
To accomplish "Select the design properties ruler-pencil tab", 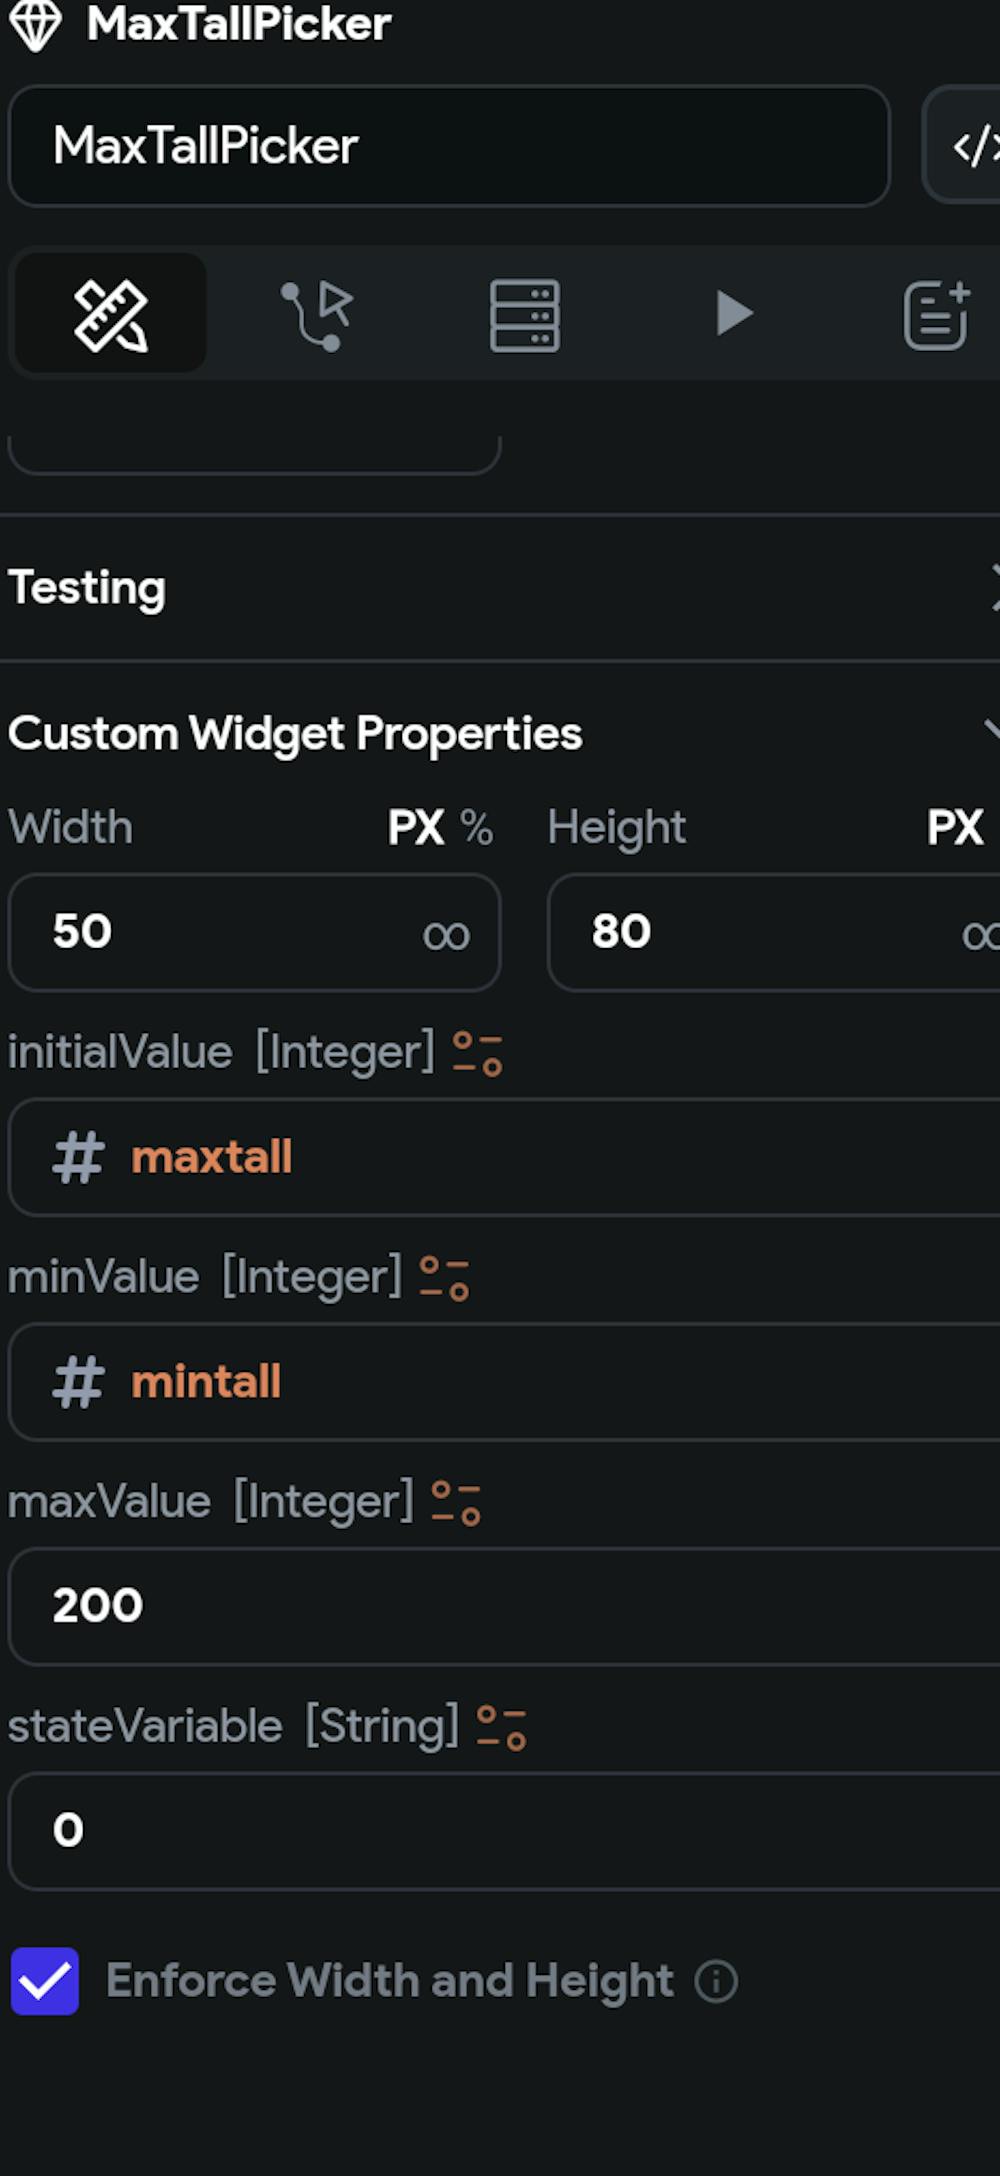I will click(110, 315).
